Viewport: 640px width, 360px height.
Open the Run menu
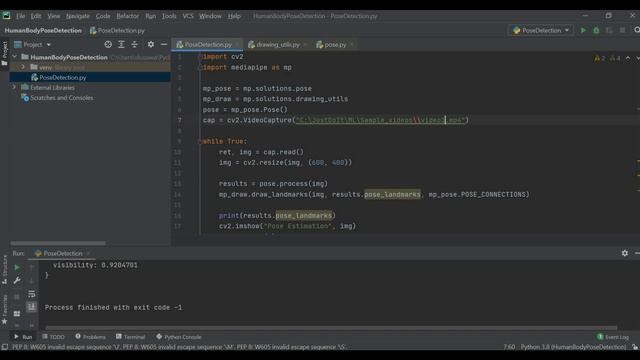tap(150, 16)
